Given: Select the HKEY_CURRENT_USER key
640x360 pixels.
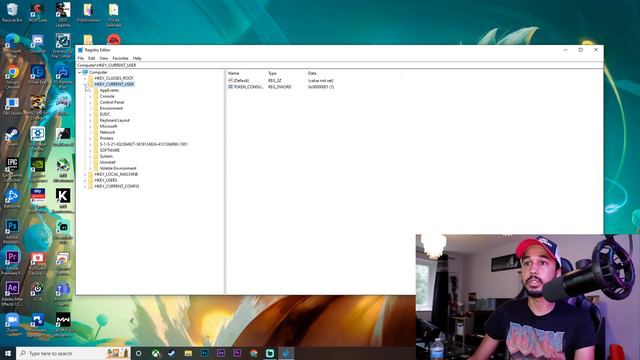Looking at the screenshot, I should pos(114,84).
